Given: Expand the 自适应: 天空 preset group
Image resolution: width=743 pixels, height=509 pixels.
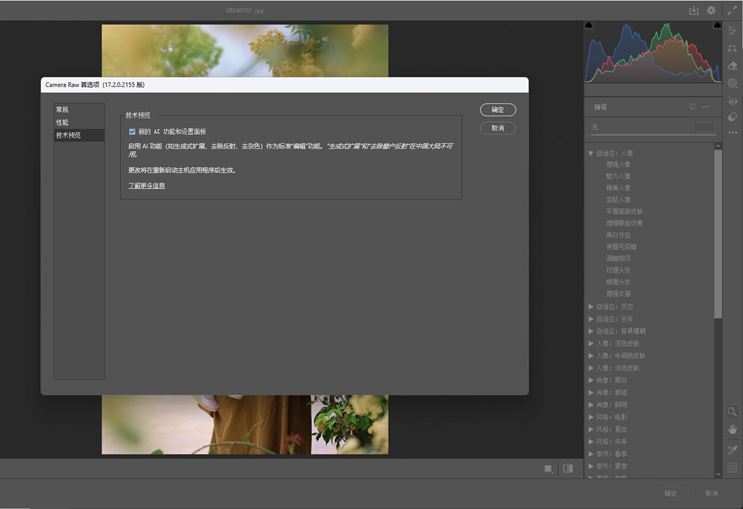Looking at the screenshot, I should [591, 307].
